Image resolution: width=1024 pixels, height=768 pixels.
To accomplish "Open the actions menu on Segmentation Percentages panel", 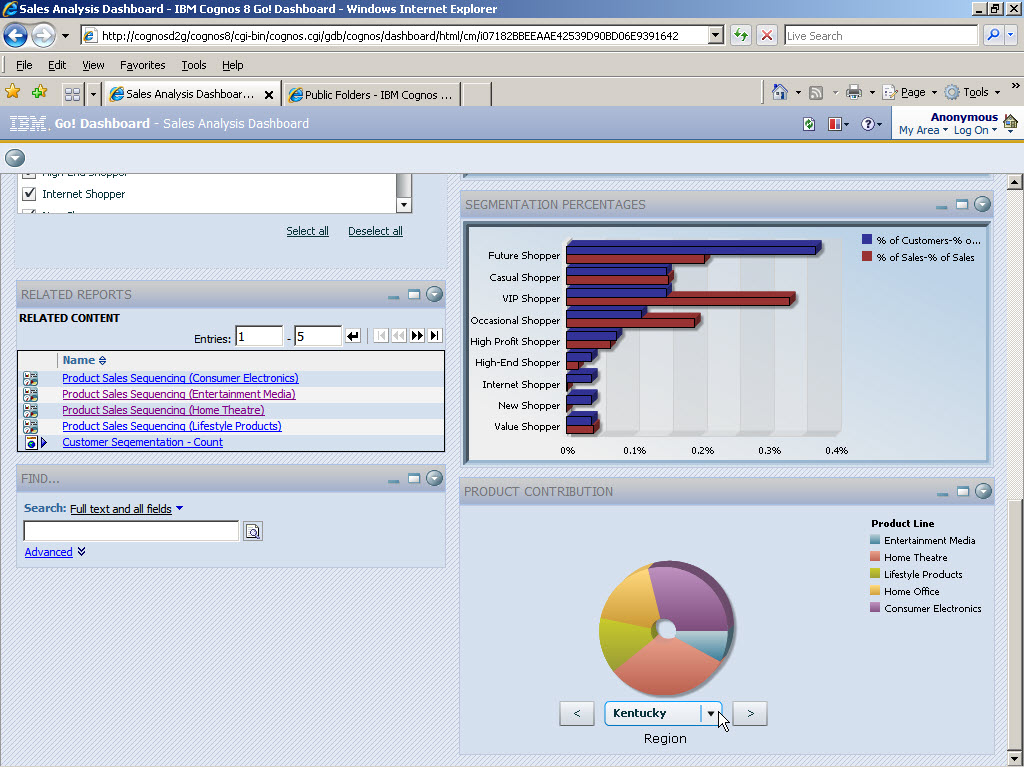I will tap(981, 205).
